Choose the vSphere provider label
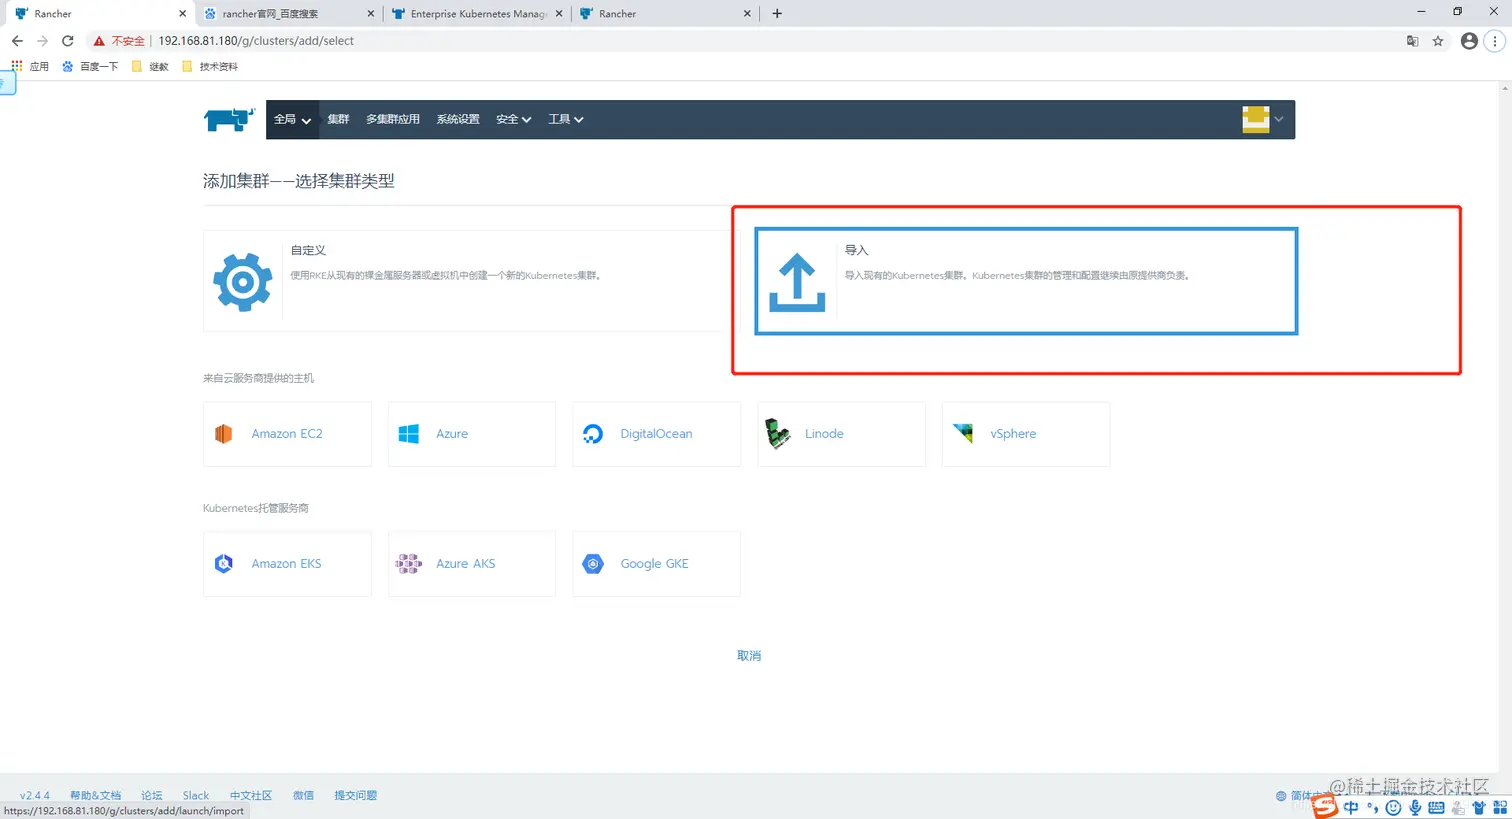This screenshot has height=819, width=1512. 1013,434
